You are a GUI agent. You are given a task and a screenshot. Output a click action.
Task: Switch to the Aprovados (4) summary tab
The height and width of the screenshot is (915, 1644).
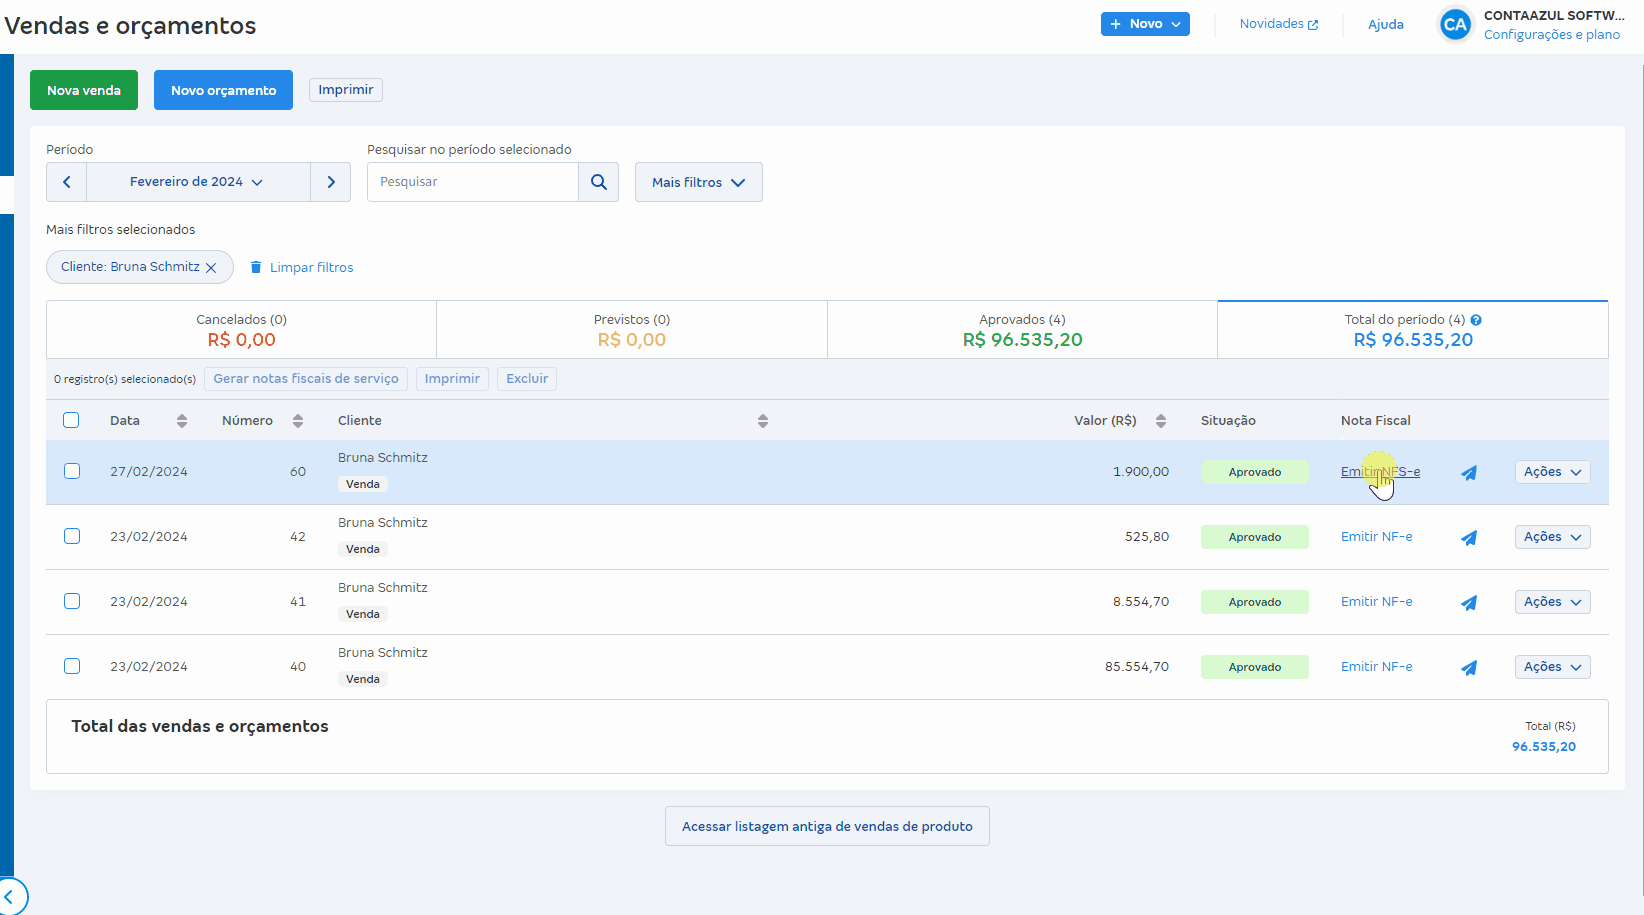tap(1022, 330)
